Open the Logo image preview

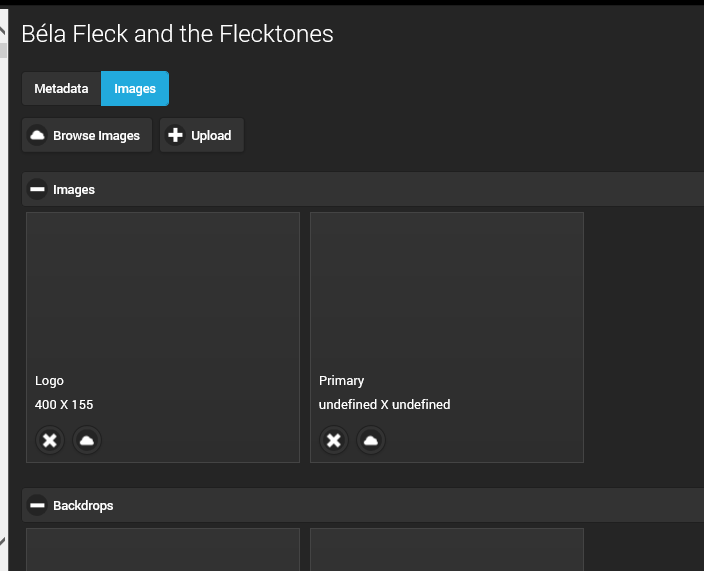tap(163, 290)
